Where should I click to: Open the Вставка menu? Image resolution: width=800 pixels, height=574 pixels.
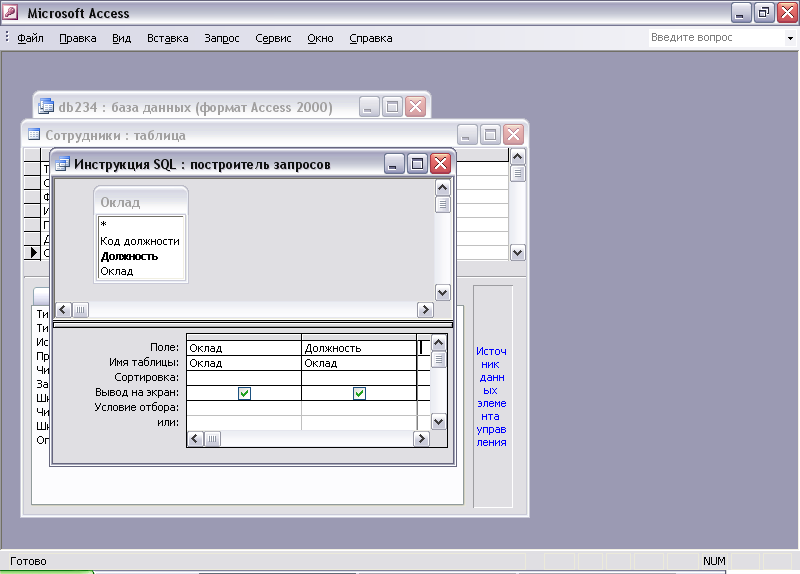pyautogui.click(x=167, y=38)
